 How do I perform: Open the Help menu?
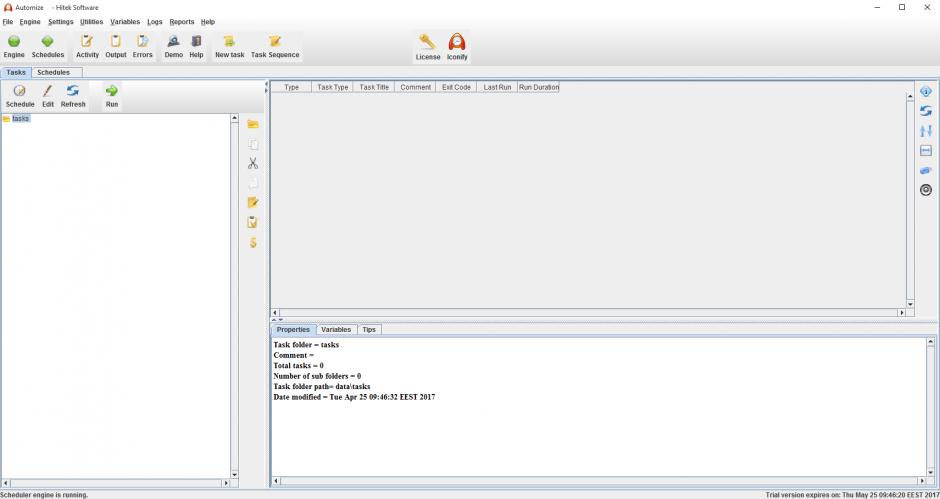[207, 22]
